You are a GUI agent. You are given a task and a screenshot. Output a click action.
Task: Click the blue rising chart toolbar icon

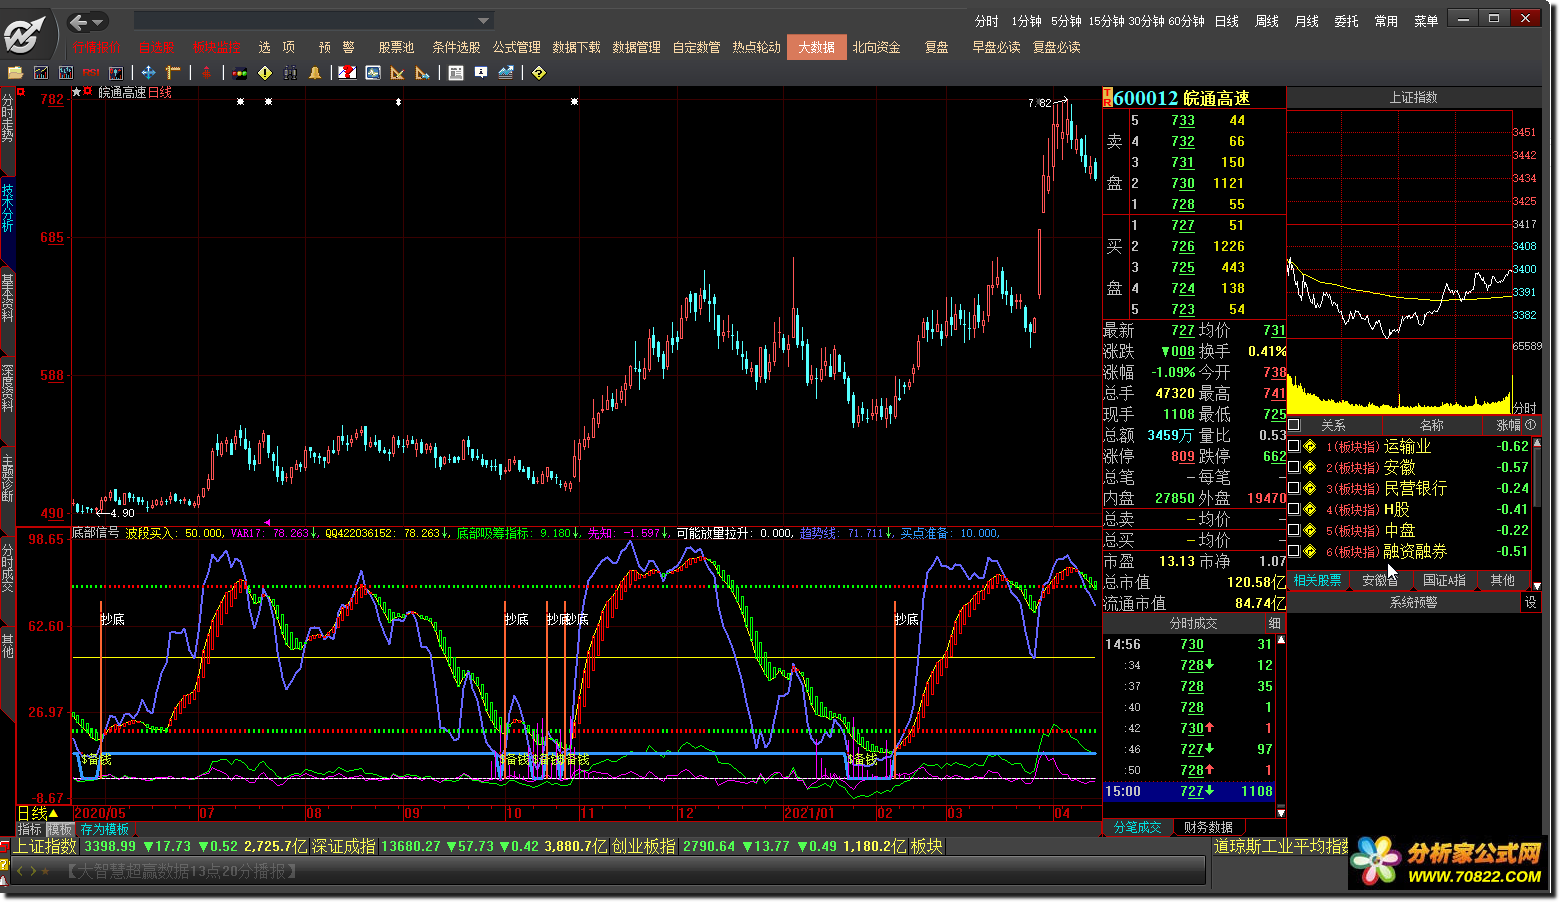(506, 72)
